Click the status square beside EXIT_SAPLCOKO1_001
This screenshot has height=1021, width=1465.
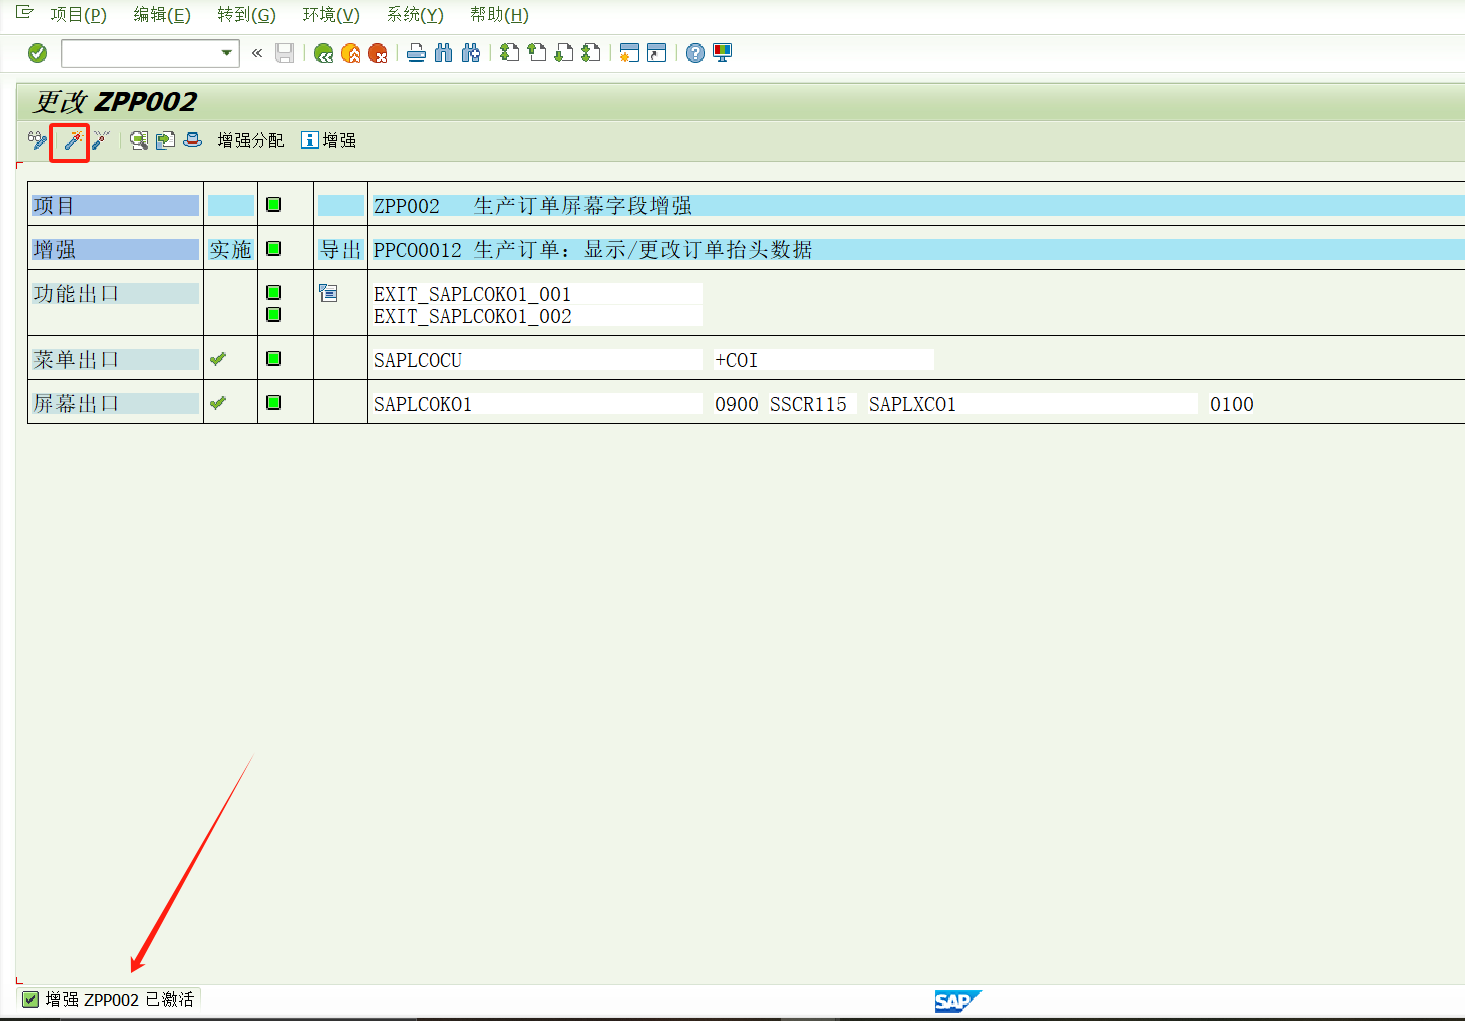point(274,293)
